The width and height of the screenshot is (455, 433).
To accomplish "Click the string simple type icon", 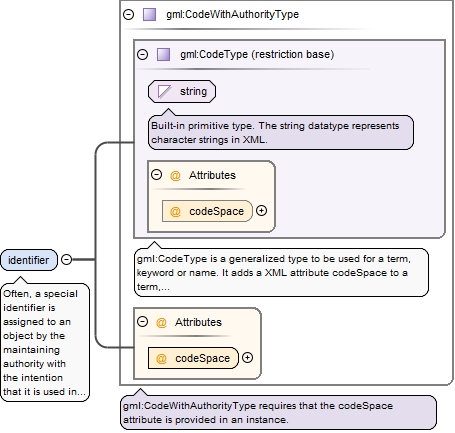I will click(165, 91).
